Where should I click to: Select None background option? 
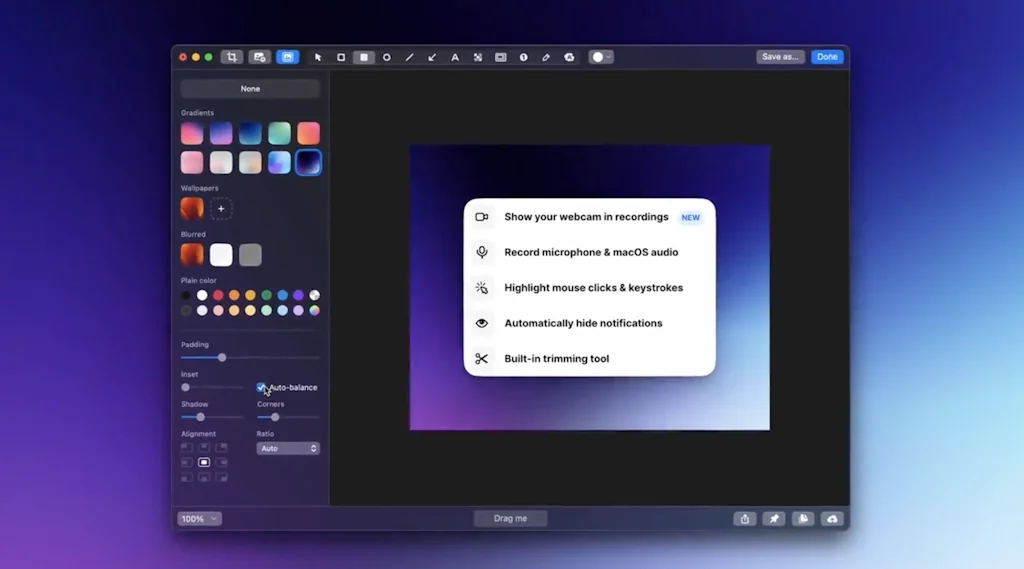tap(250, 89)
